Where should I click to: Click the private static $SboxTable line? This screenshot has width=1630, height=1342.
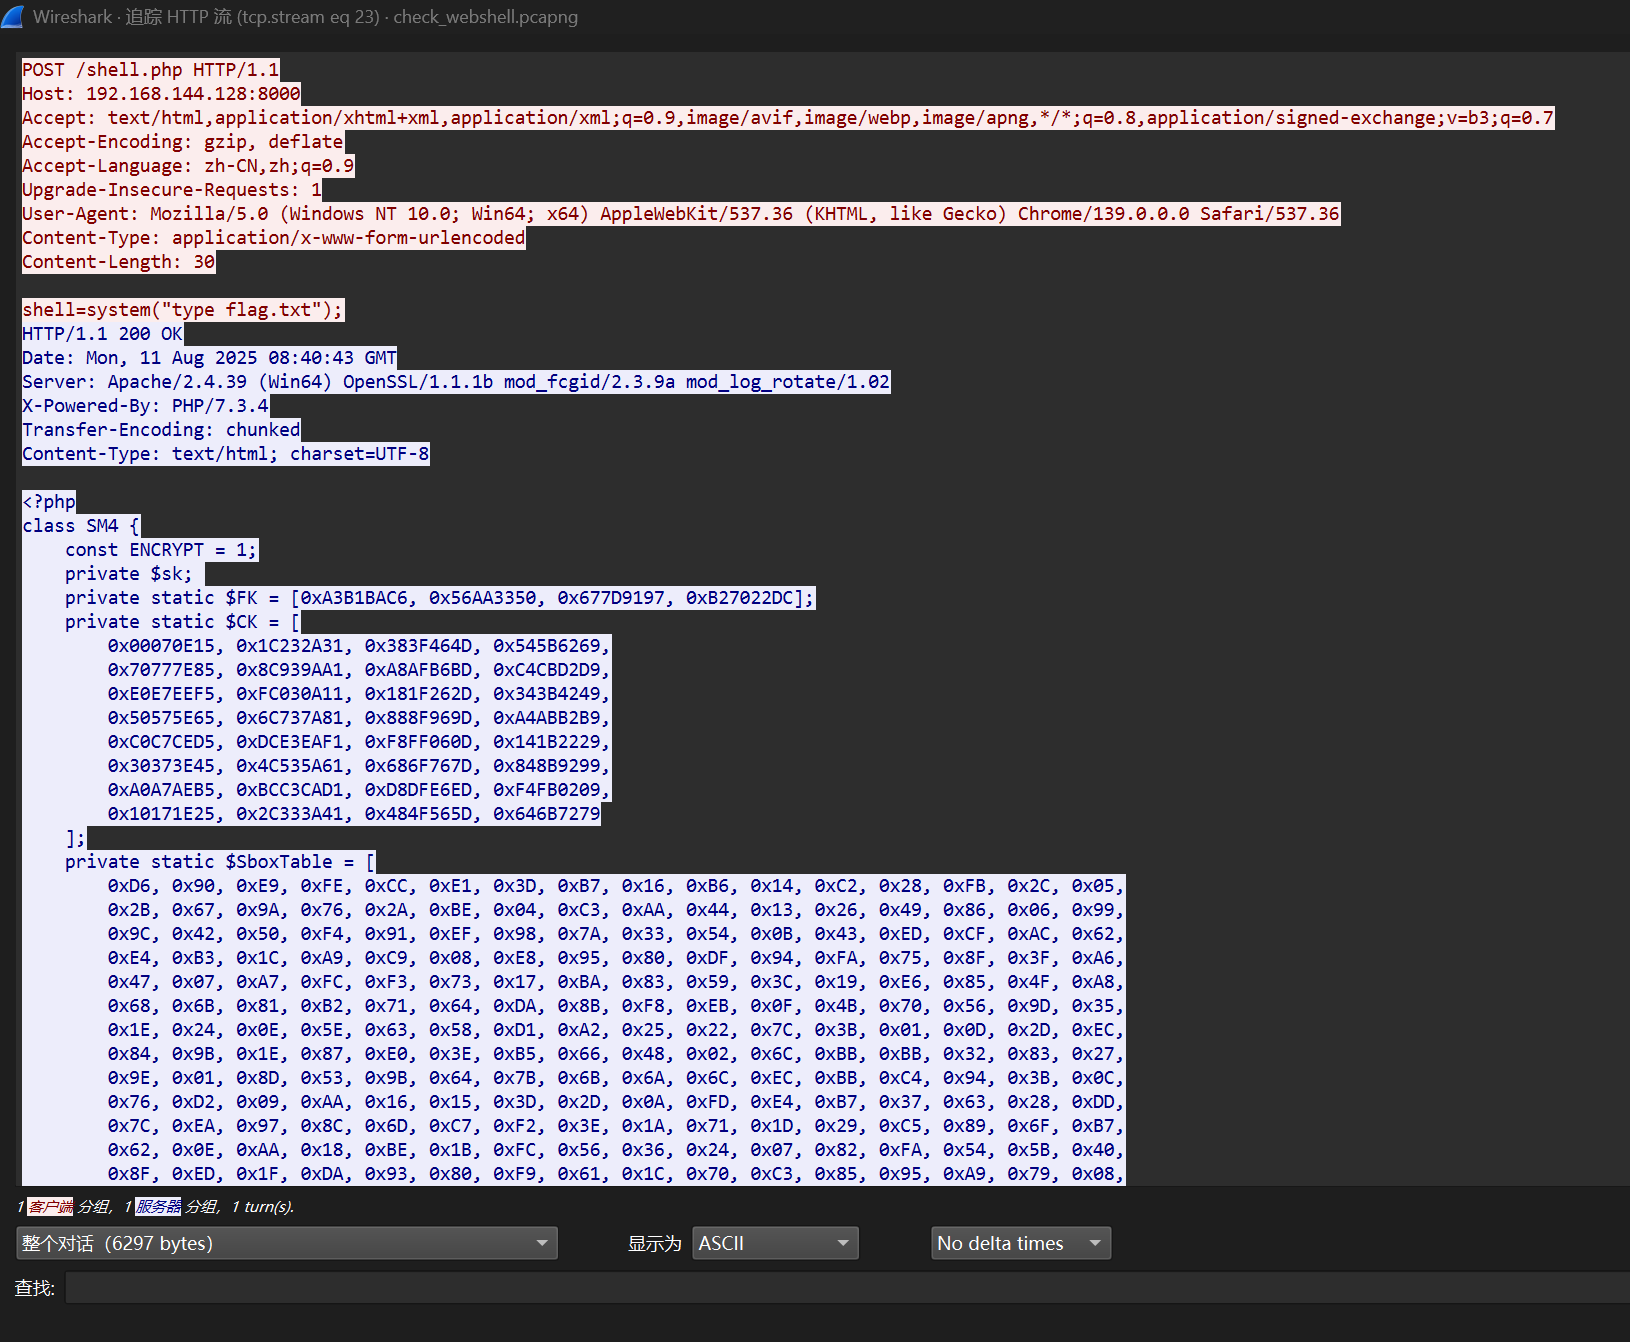pyautogui.click(x=220, y=862)
